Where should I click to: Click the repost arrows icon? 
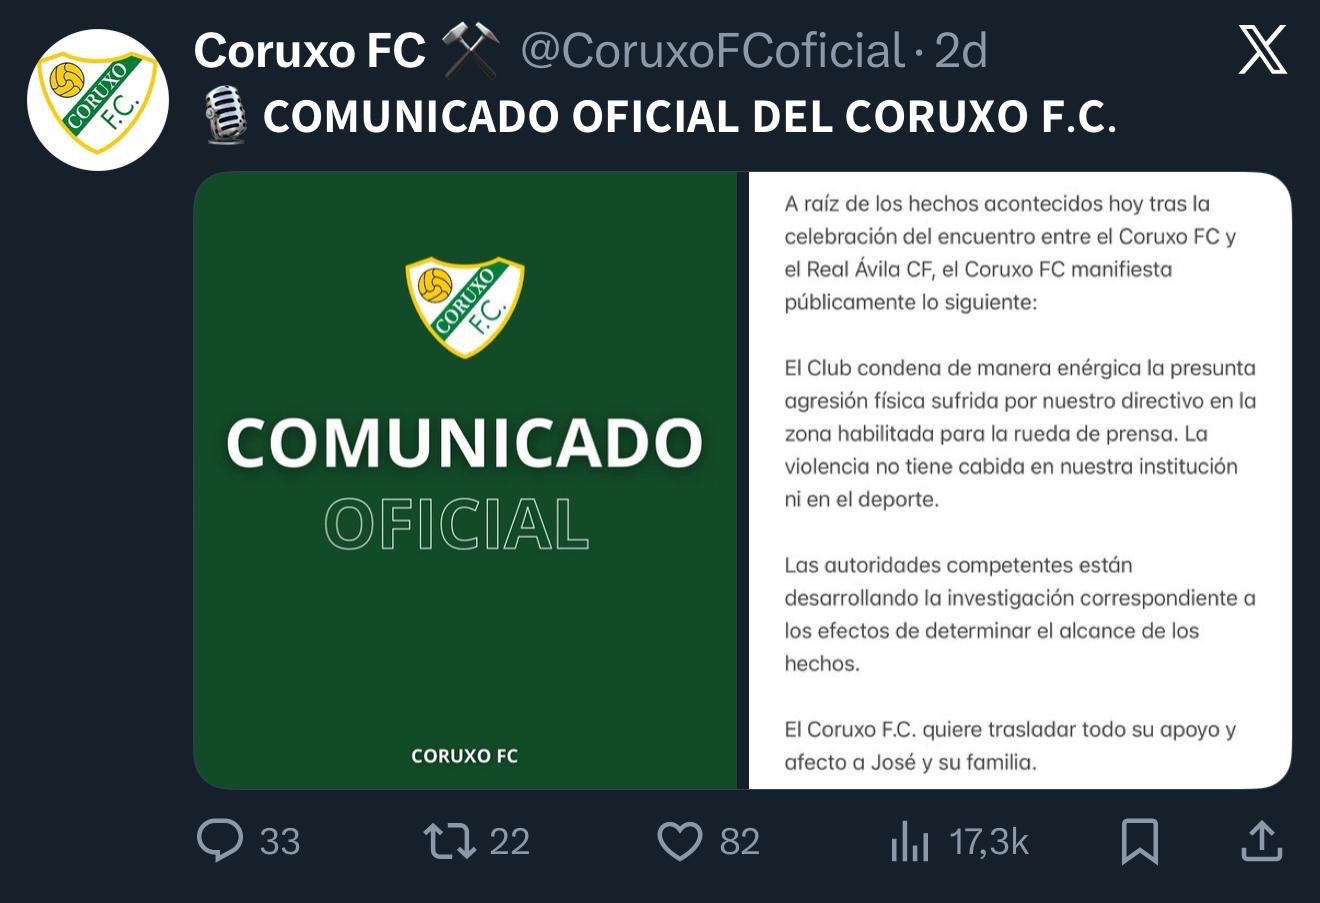[x=450, y=840]
